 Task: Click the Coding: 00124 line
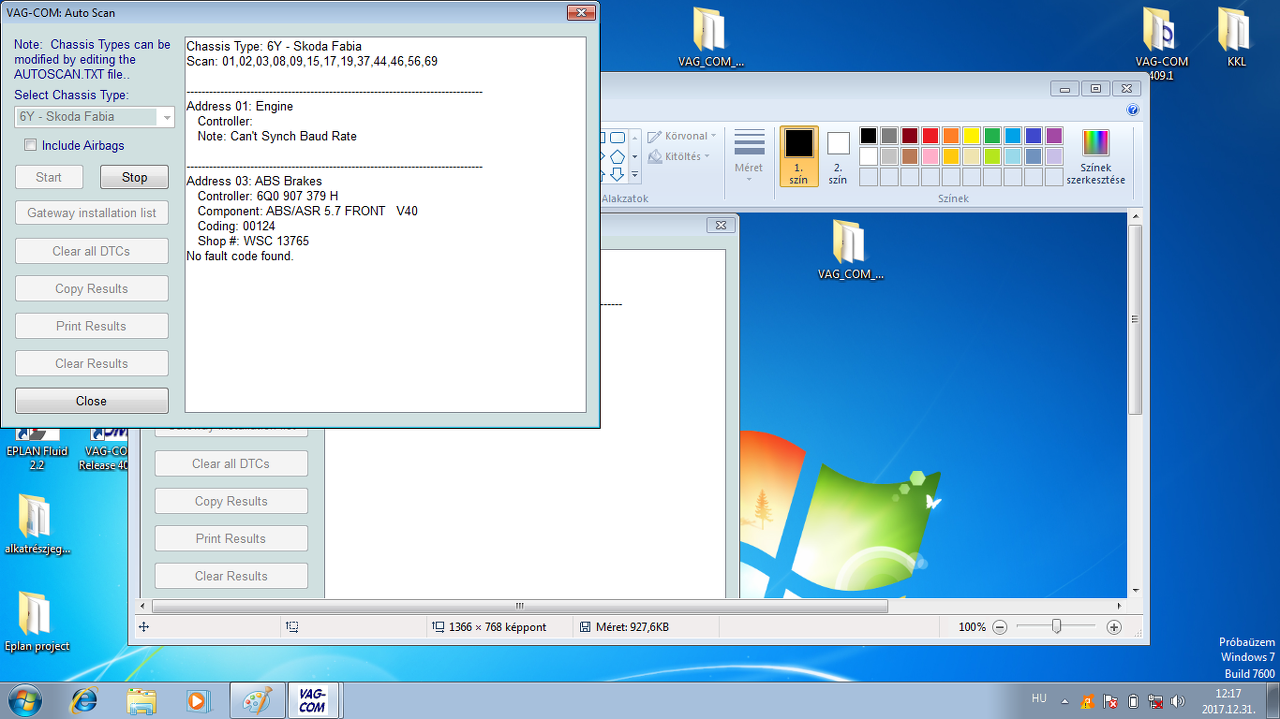(236, 226)
